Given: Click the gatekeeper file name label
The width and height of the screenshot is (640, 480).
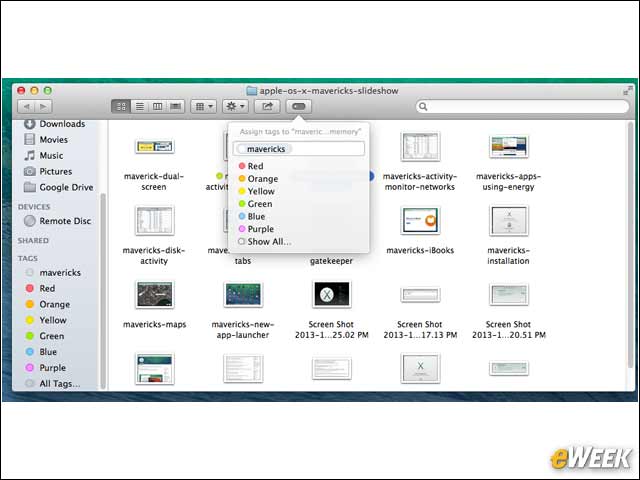Looking at the screenshot, I should (331, 261).
